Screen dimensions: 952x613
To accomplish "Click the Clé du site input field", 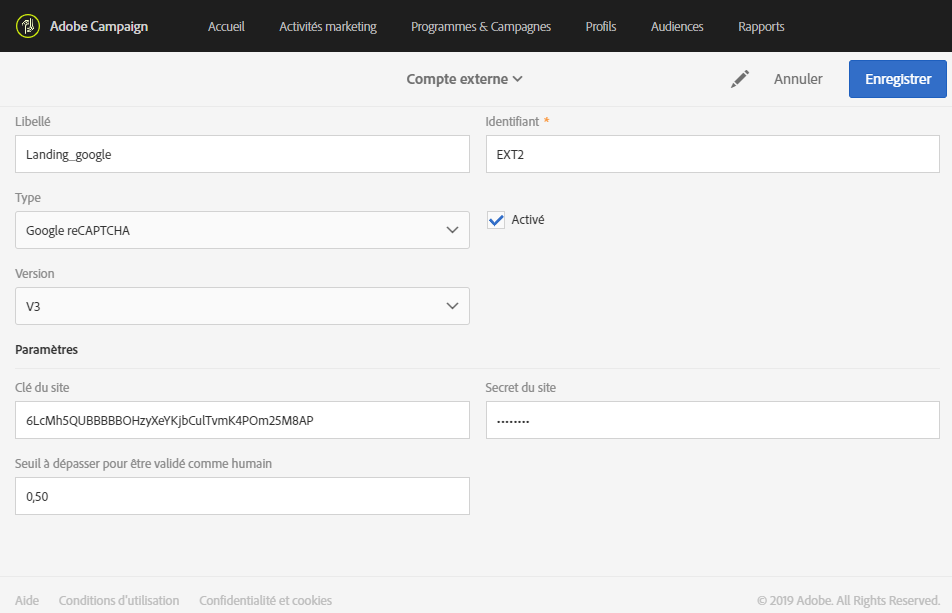I will (242, 420).
